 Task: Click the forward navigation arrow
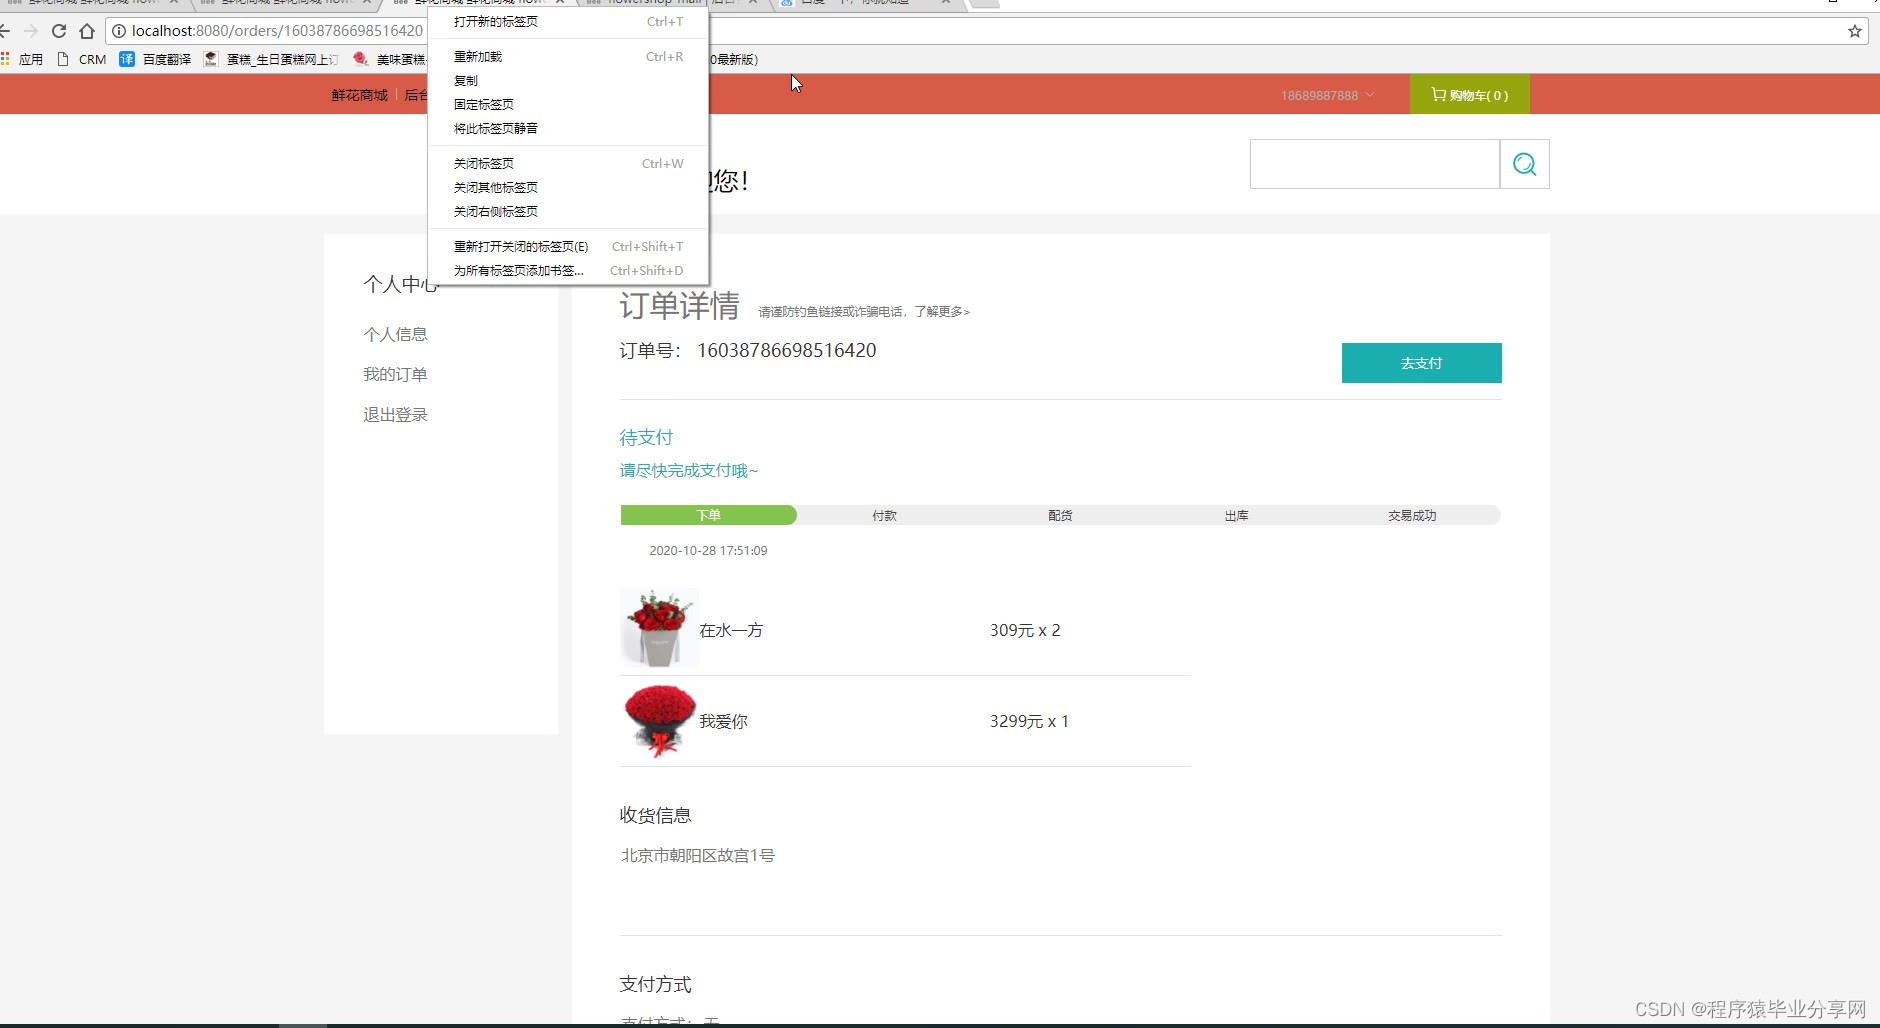tap(31, 31)
